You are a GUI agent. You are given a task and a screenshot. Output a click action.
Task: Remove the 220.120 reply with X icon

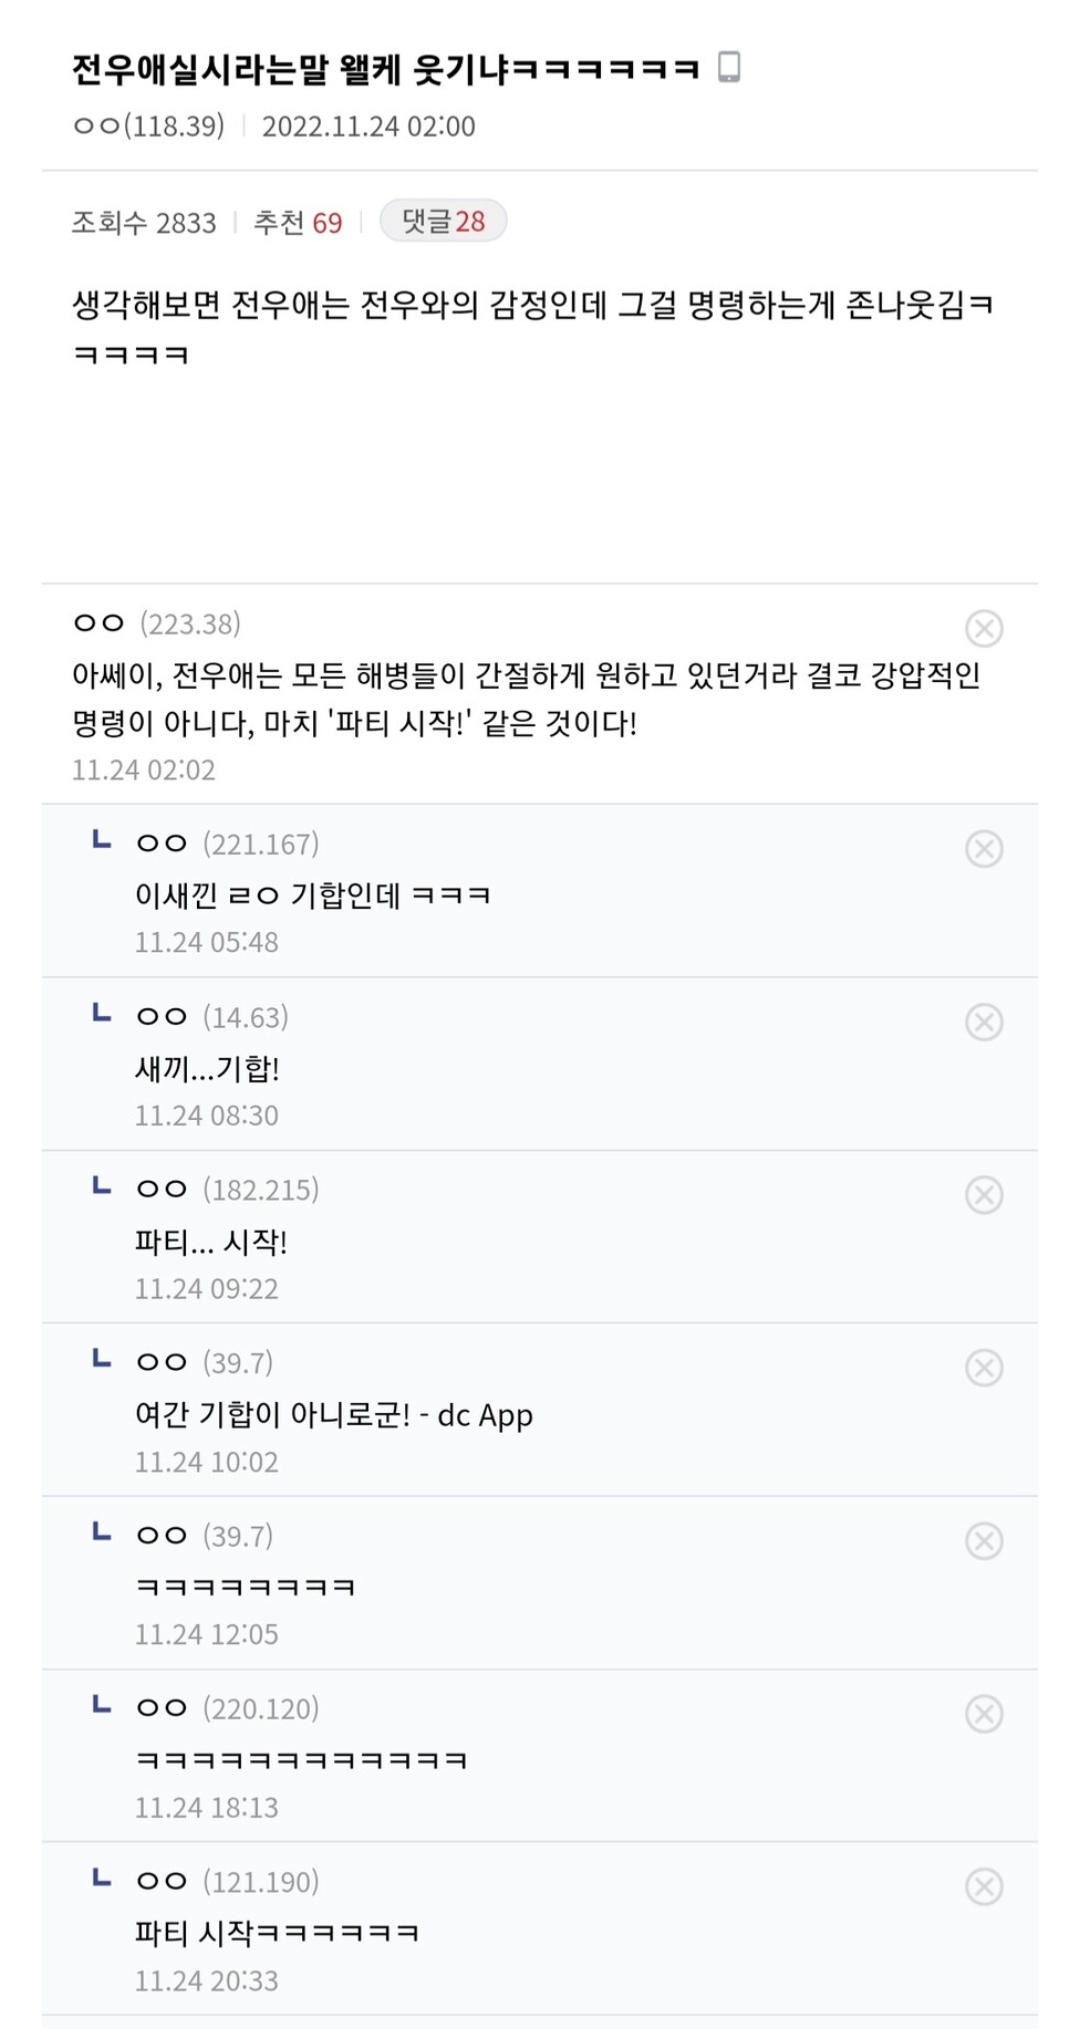click(x=984, y=1714)
